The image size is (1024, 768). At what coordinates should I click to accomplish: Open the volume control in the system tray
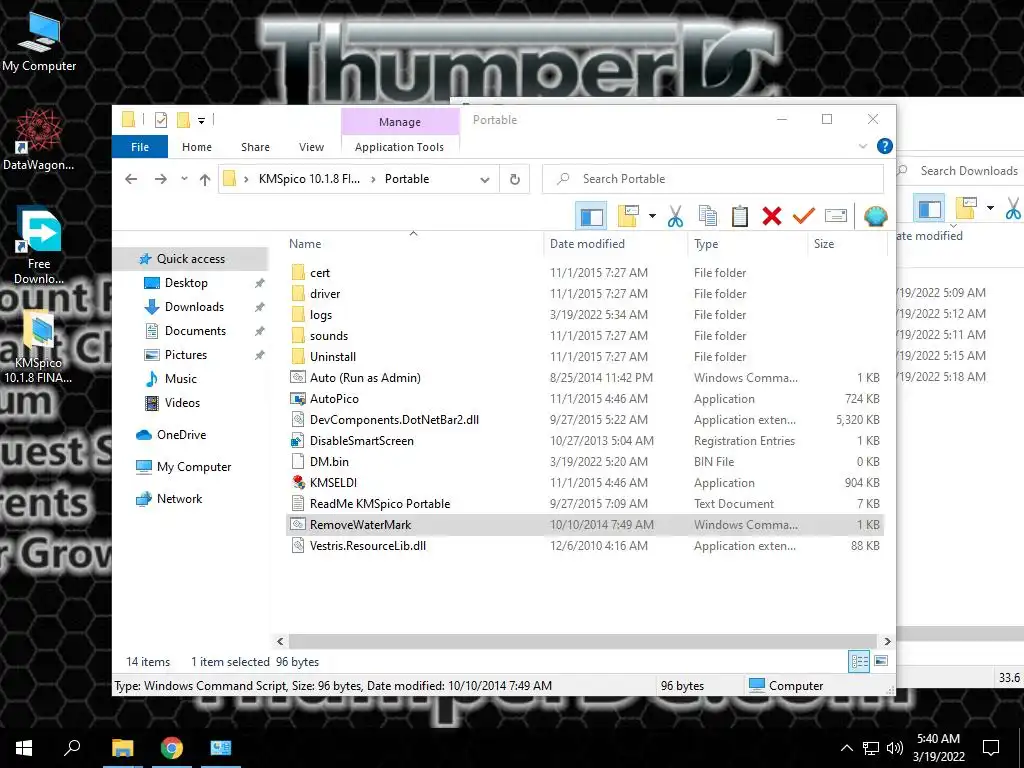895,748
